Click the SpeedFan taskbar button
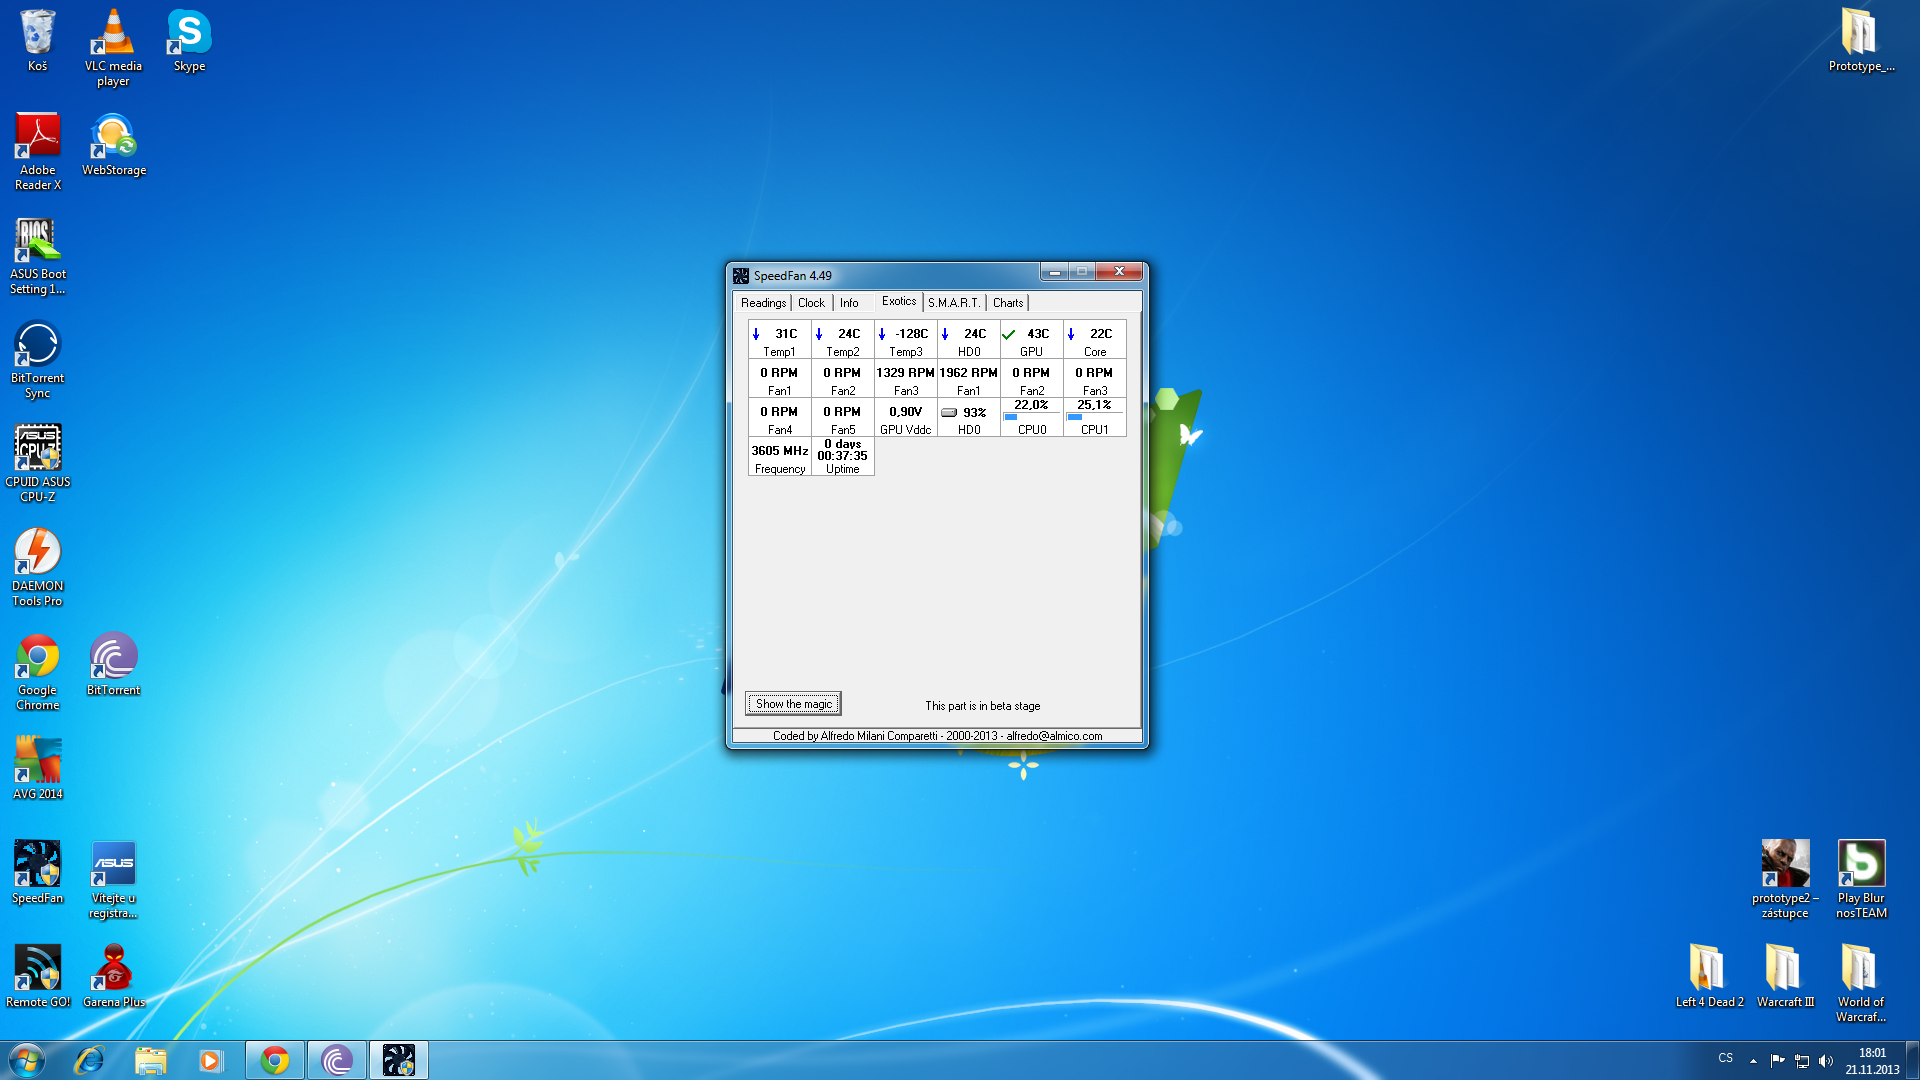1920x1080 pixels. click(x=398, y=1060)
